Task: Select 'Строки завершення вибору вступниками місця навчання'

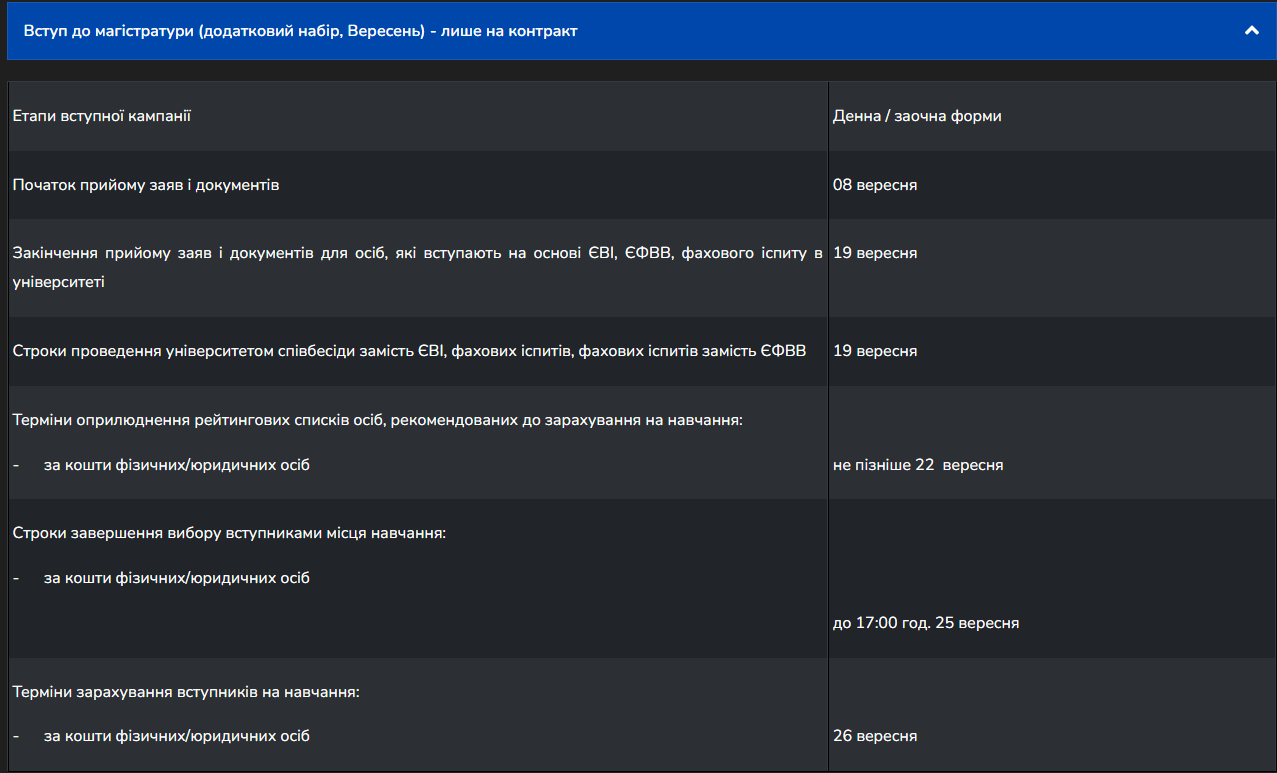Action: tap(229, 533)
